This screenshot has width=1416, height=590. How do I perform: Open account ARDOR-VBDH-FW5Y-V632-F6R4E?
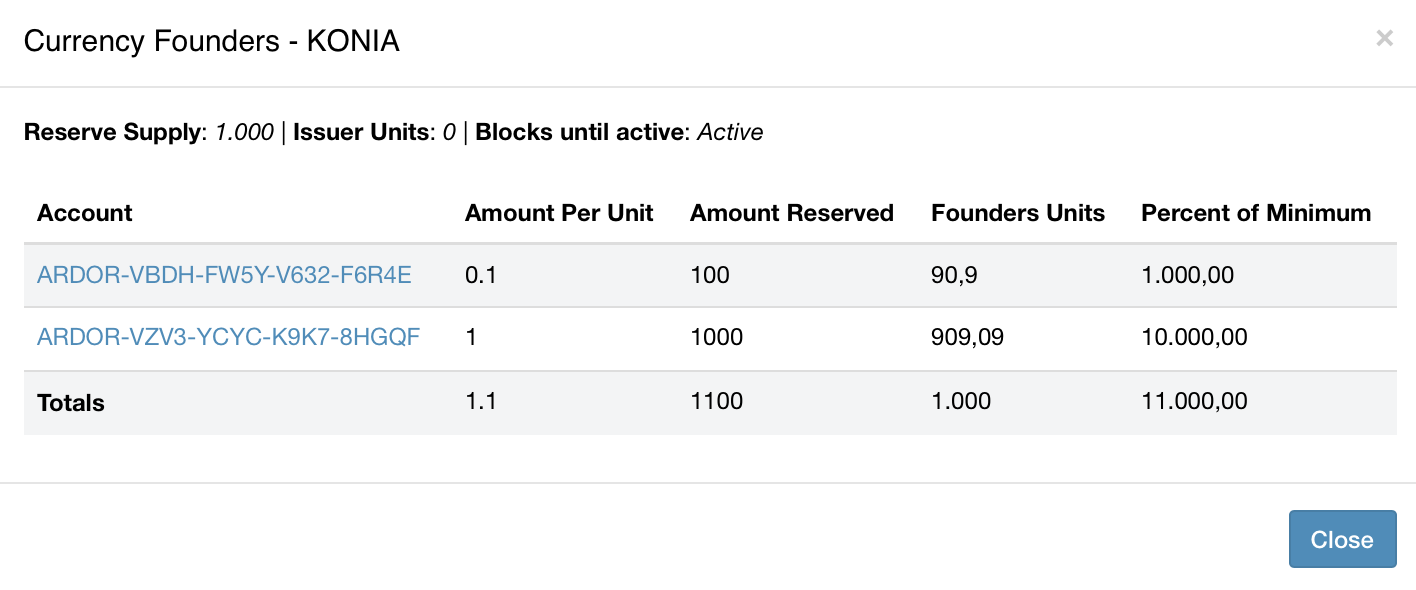[224, 275]
